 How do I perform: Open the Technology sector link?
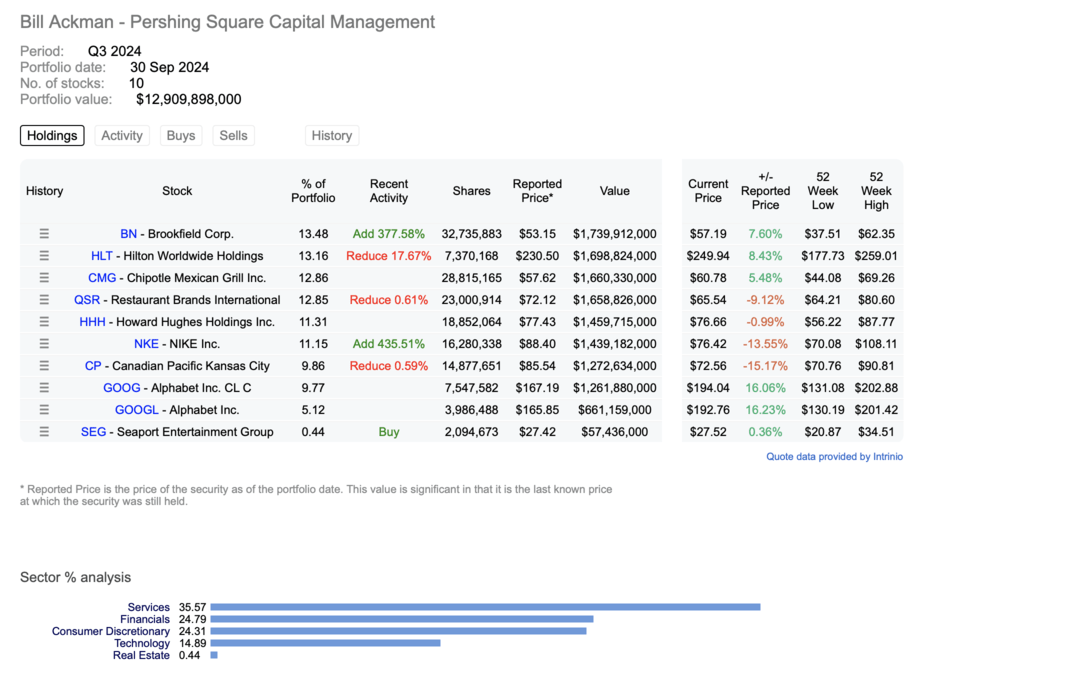click(x=142, y=643)
